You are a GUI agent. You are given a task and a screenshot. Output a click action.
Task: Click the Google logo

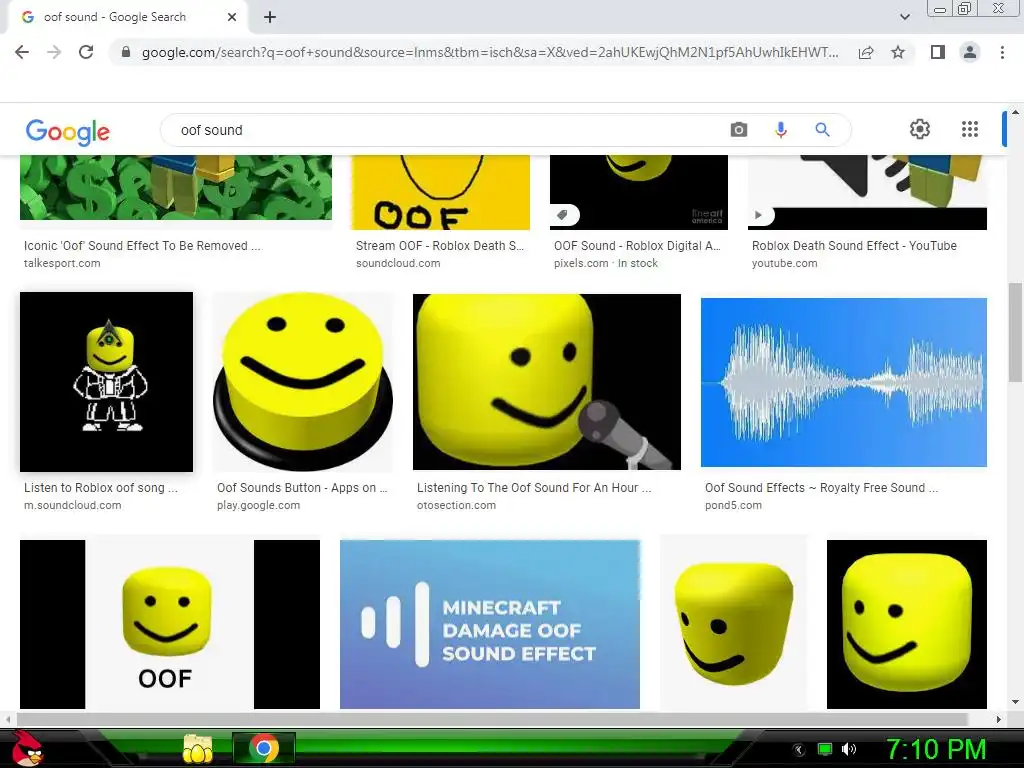pyautogui.click(x=68, y=131)
